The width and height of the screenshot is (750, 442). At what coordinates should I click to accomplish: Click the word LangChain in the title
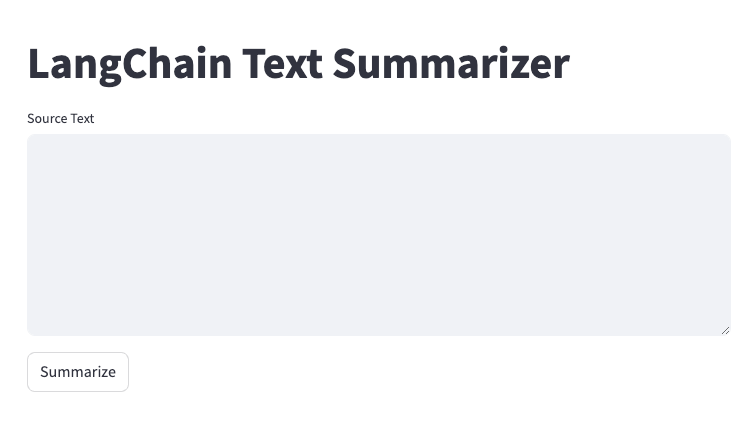click(129, 63)
